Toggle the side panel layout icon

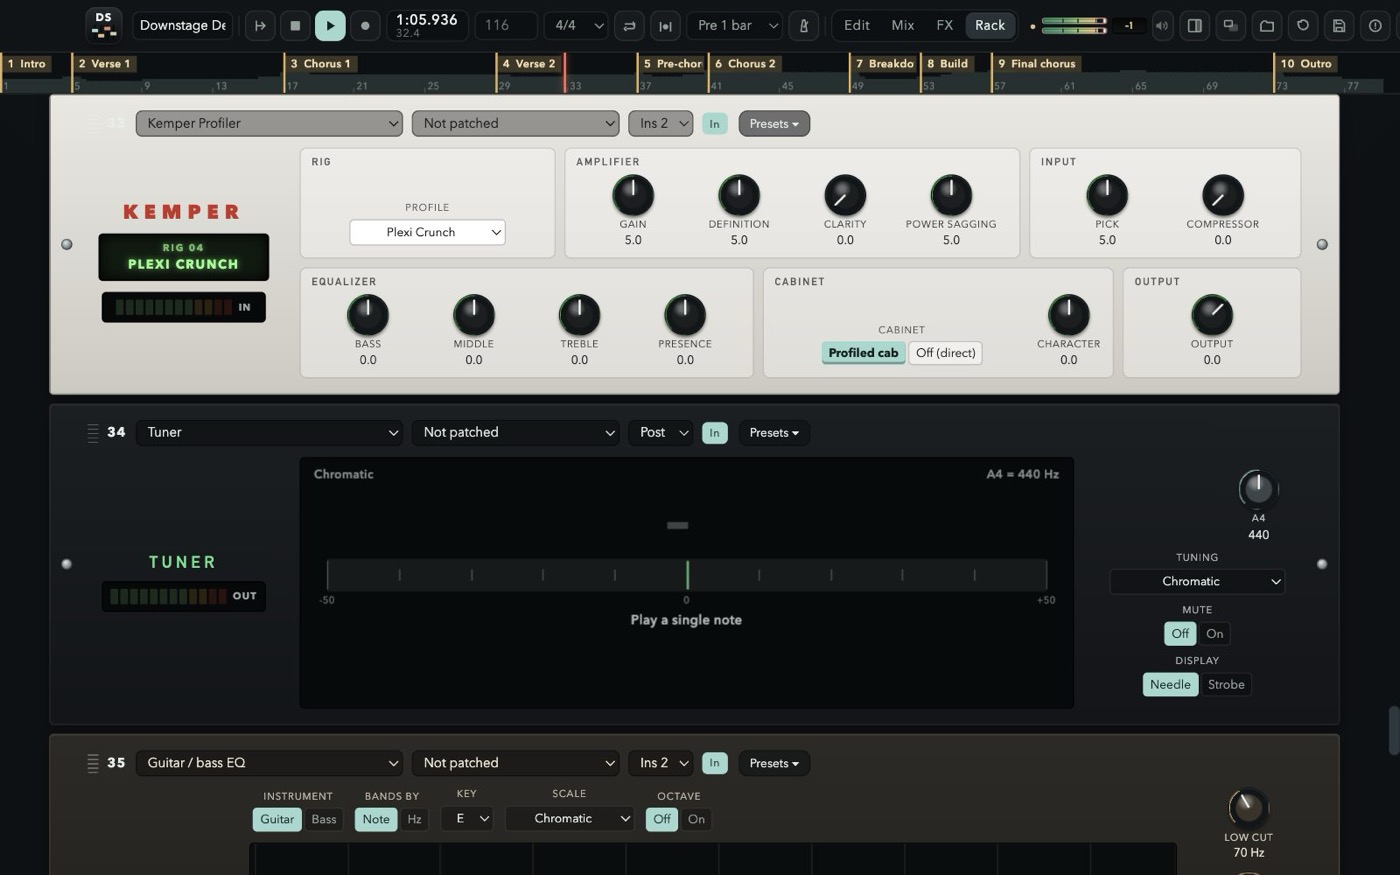pos(1194,26)
